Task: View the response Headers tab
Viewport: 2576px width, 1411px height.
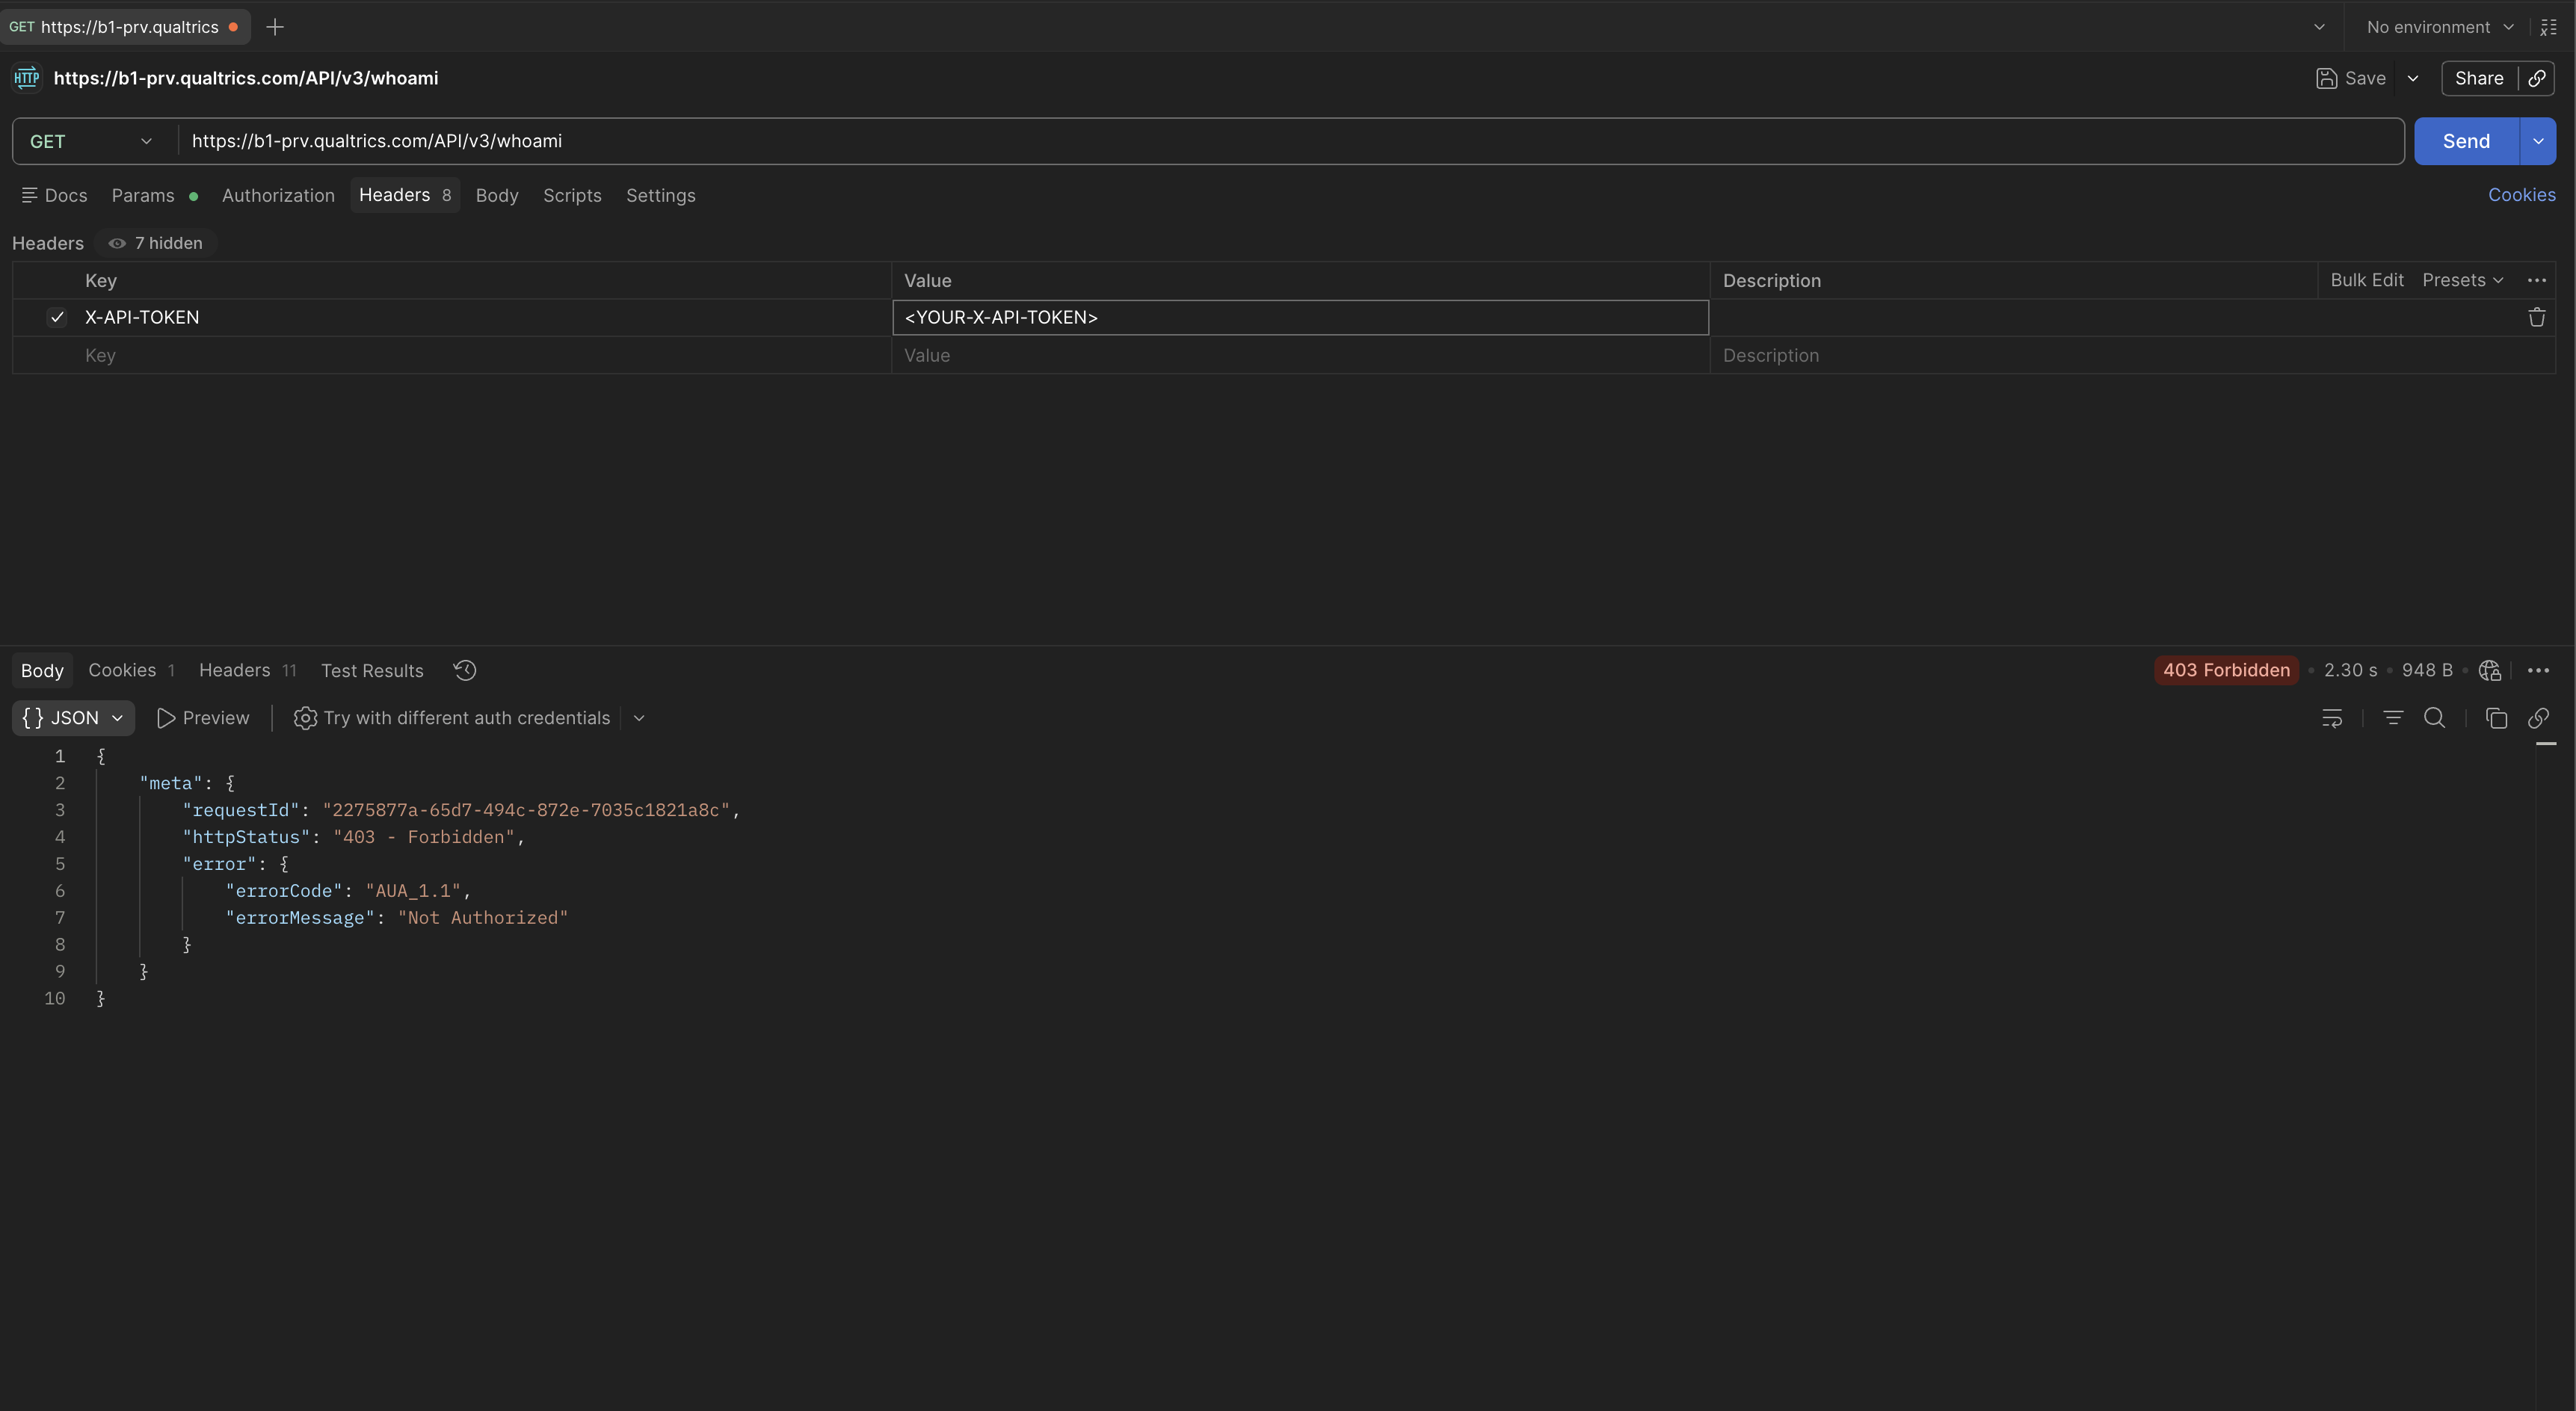Action: [x=247, y=670]
